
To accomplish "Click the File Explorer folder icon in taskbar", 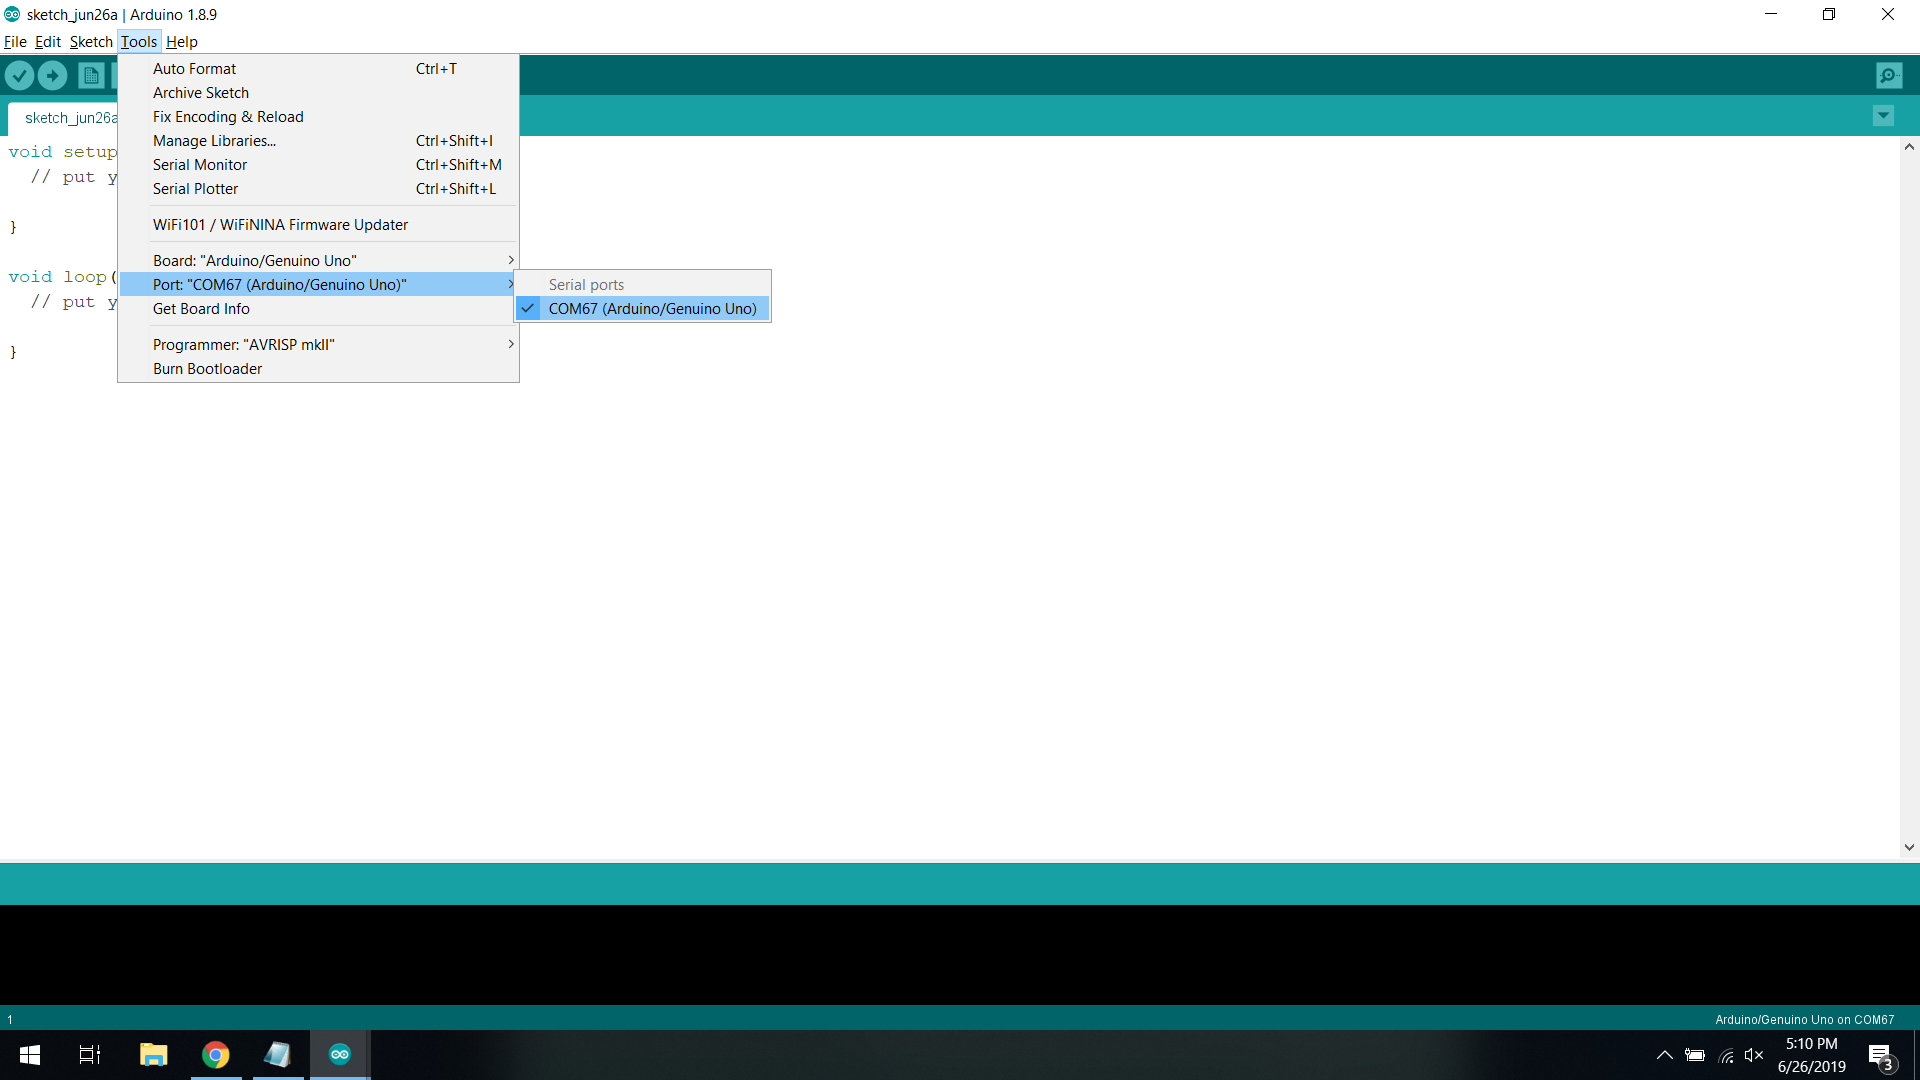I will pyautogui.click(x=152, y=1054).
